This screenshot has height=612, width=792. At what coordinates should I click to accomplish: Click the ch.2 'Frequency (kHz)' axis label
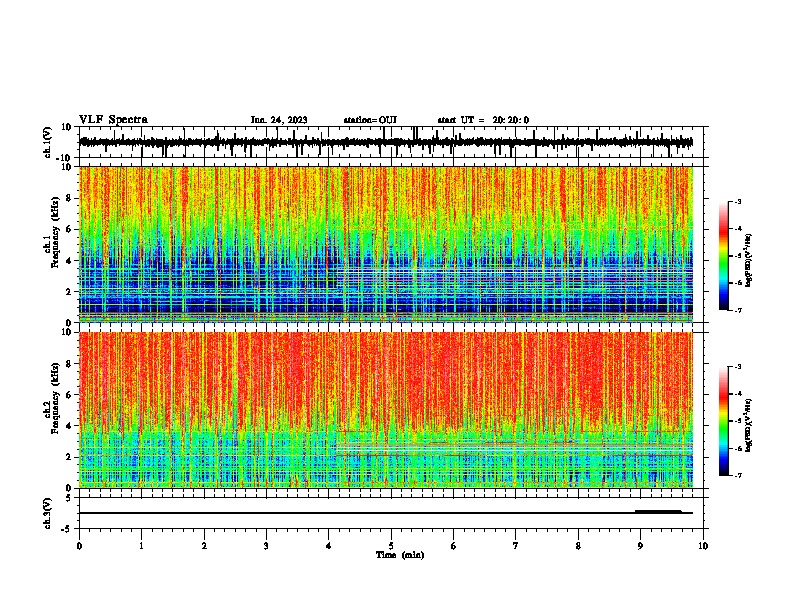(55, 398)
